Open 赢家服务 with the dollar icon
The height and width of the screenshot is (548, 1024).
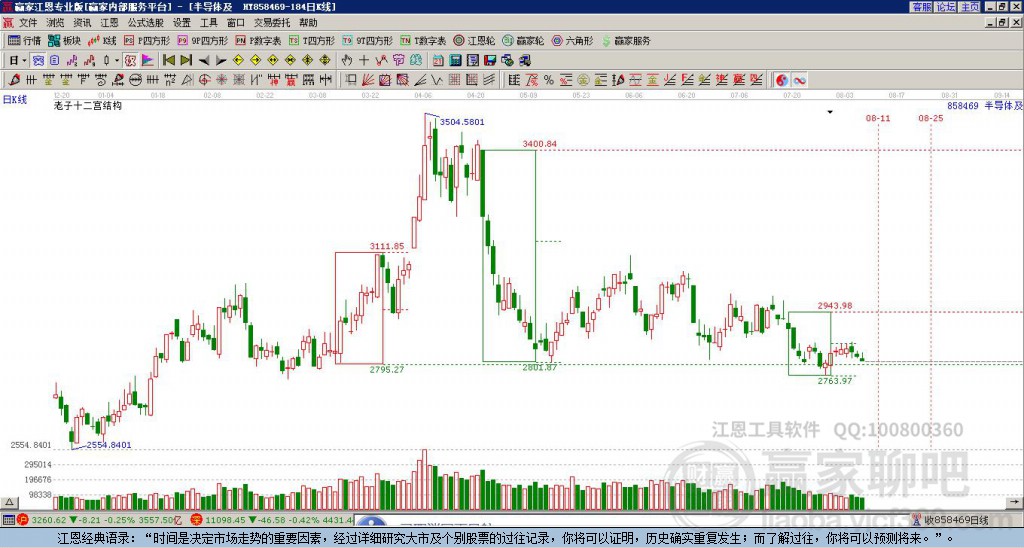click(x=626, y=40)
